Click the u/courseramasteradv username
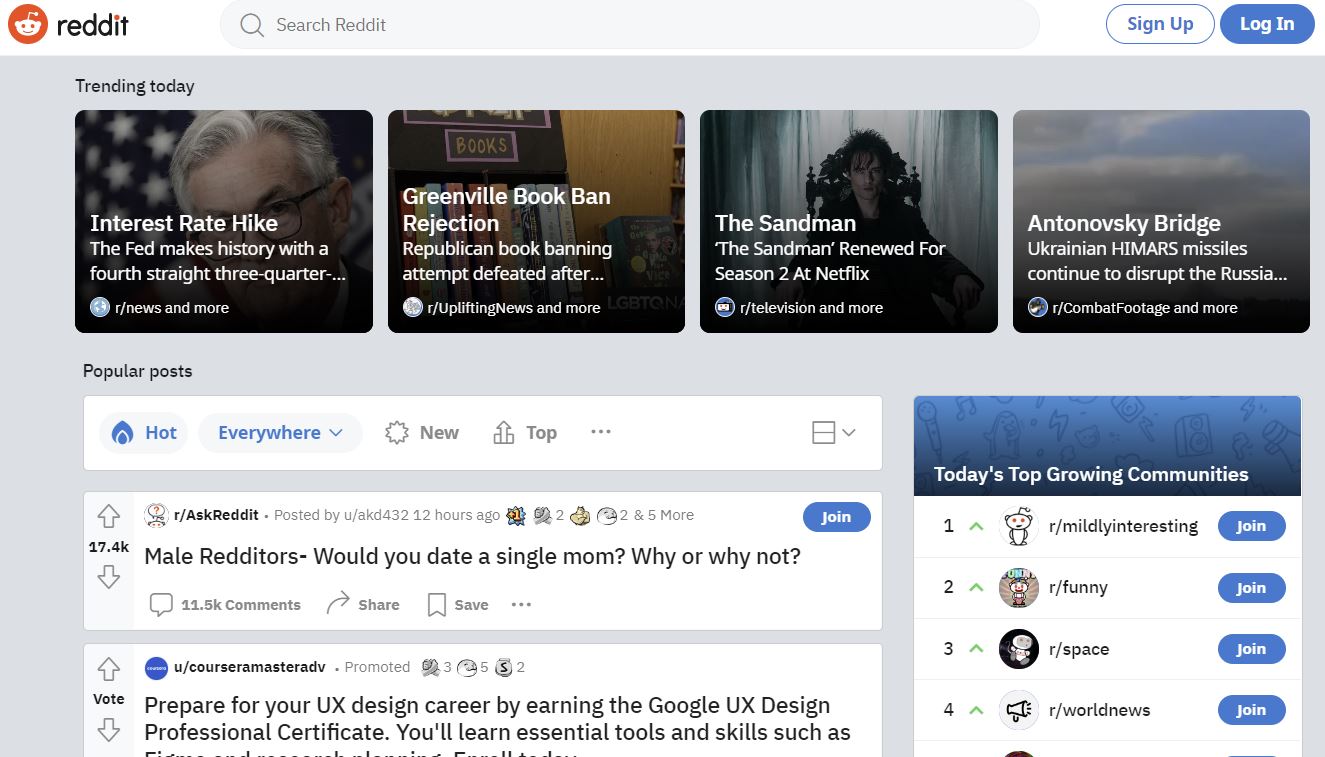This screenshot has height=757, width=1325. pos(250,667)
